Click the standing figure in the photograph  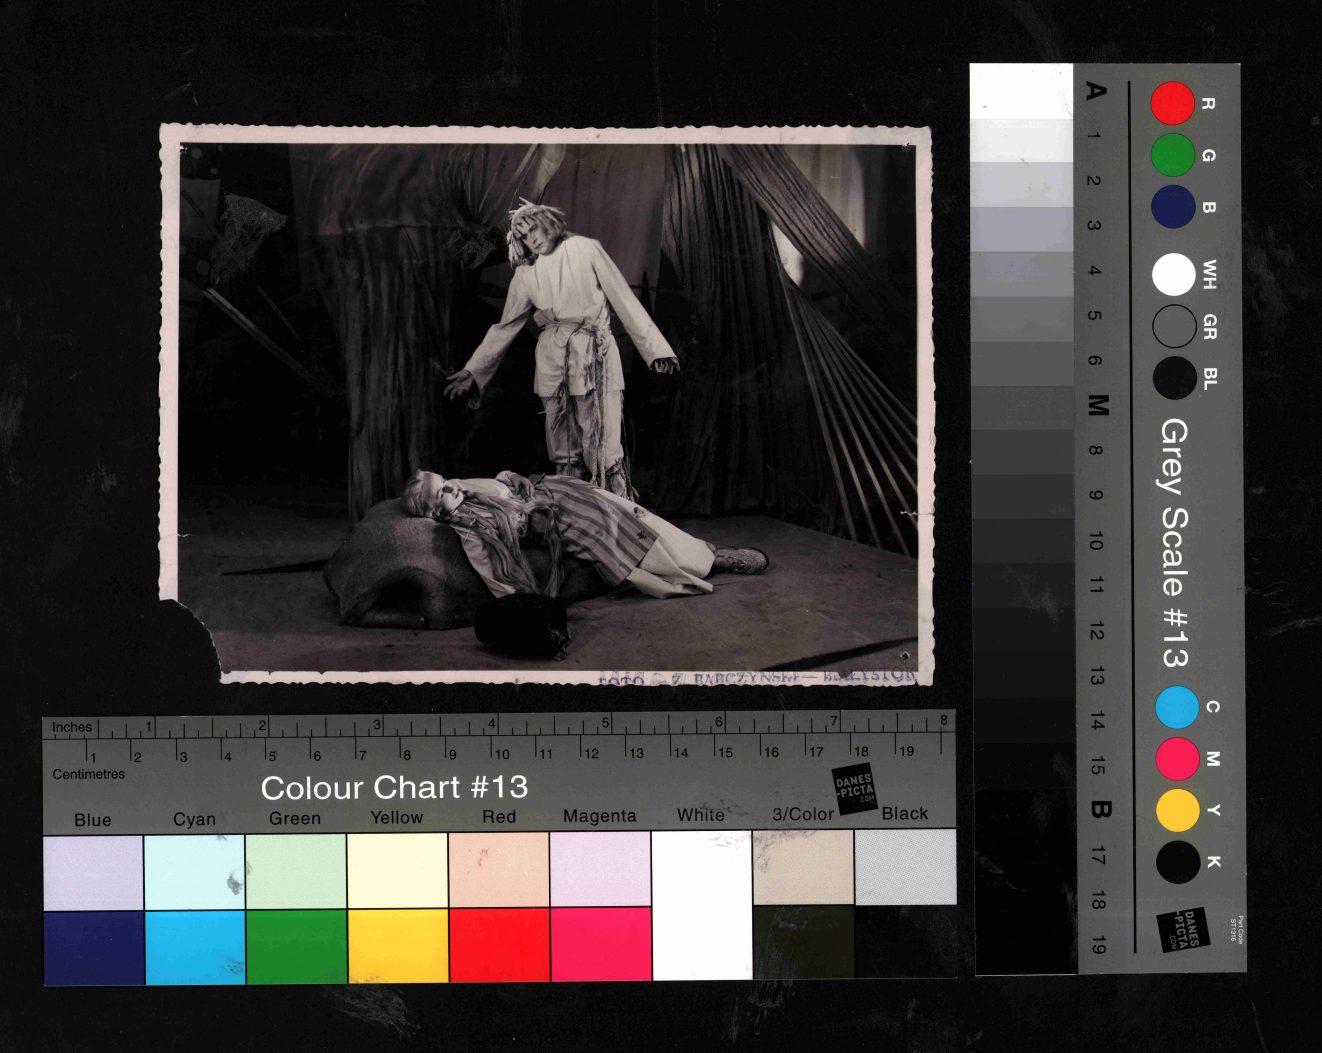566,340
